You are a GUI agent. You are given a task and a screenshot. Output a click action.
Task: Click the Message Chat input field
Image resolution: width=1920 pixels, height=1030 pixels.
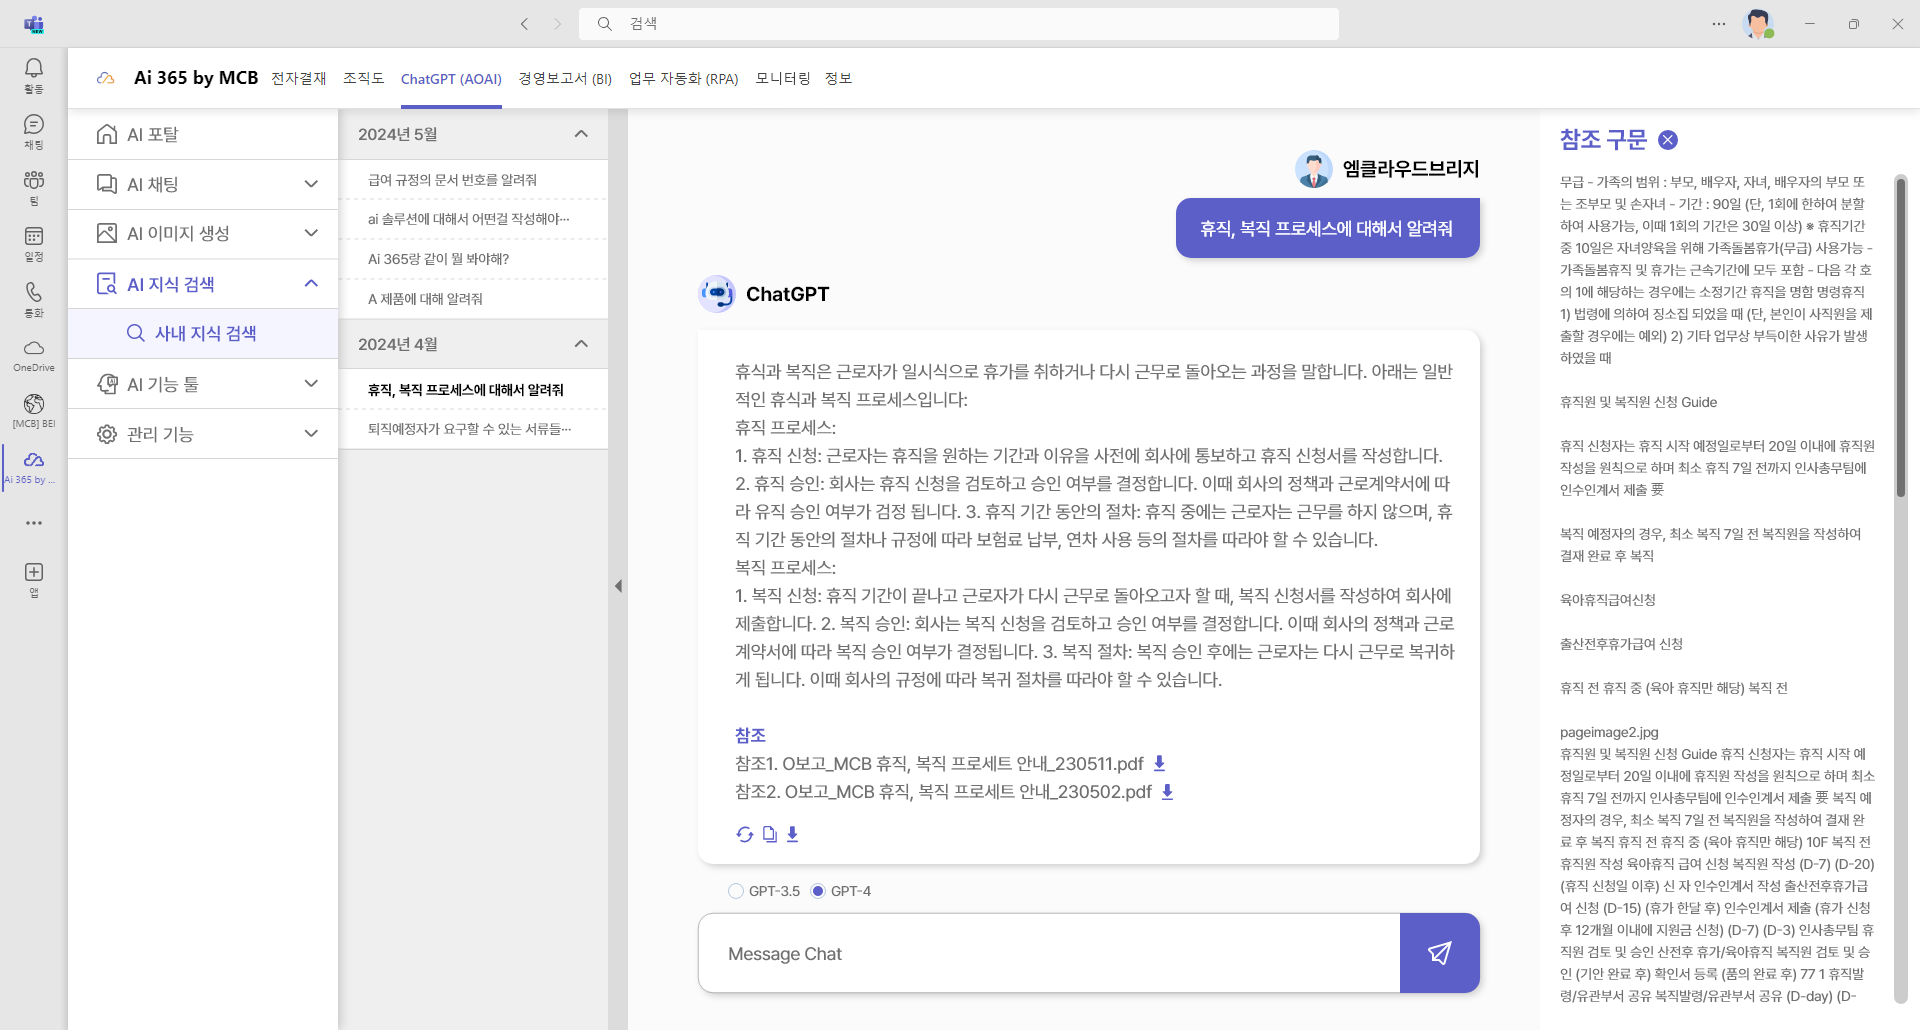click(1050, 953)
